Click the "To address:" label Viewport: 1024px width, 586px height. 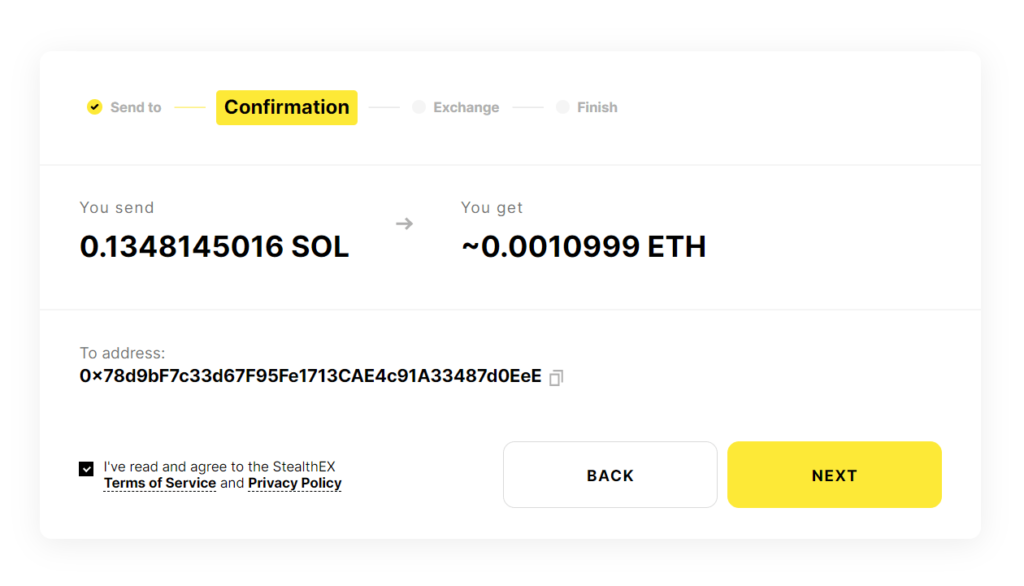coord(123,353)
